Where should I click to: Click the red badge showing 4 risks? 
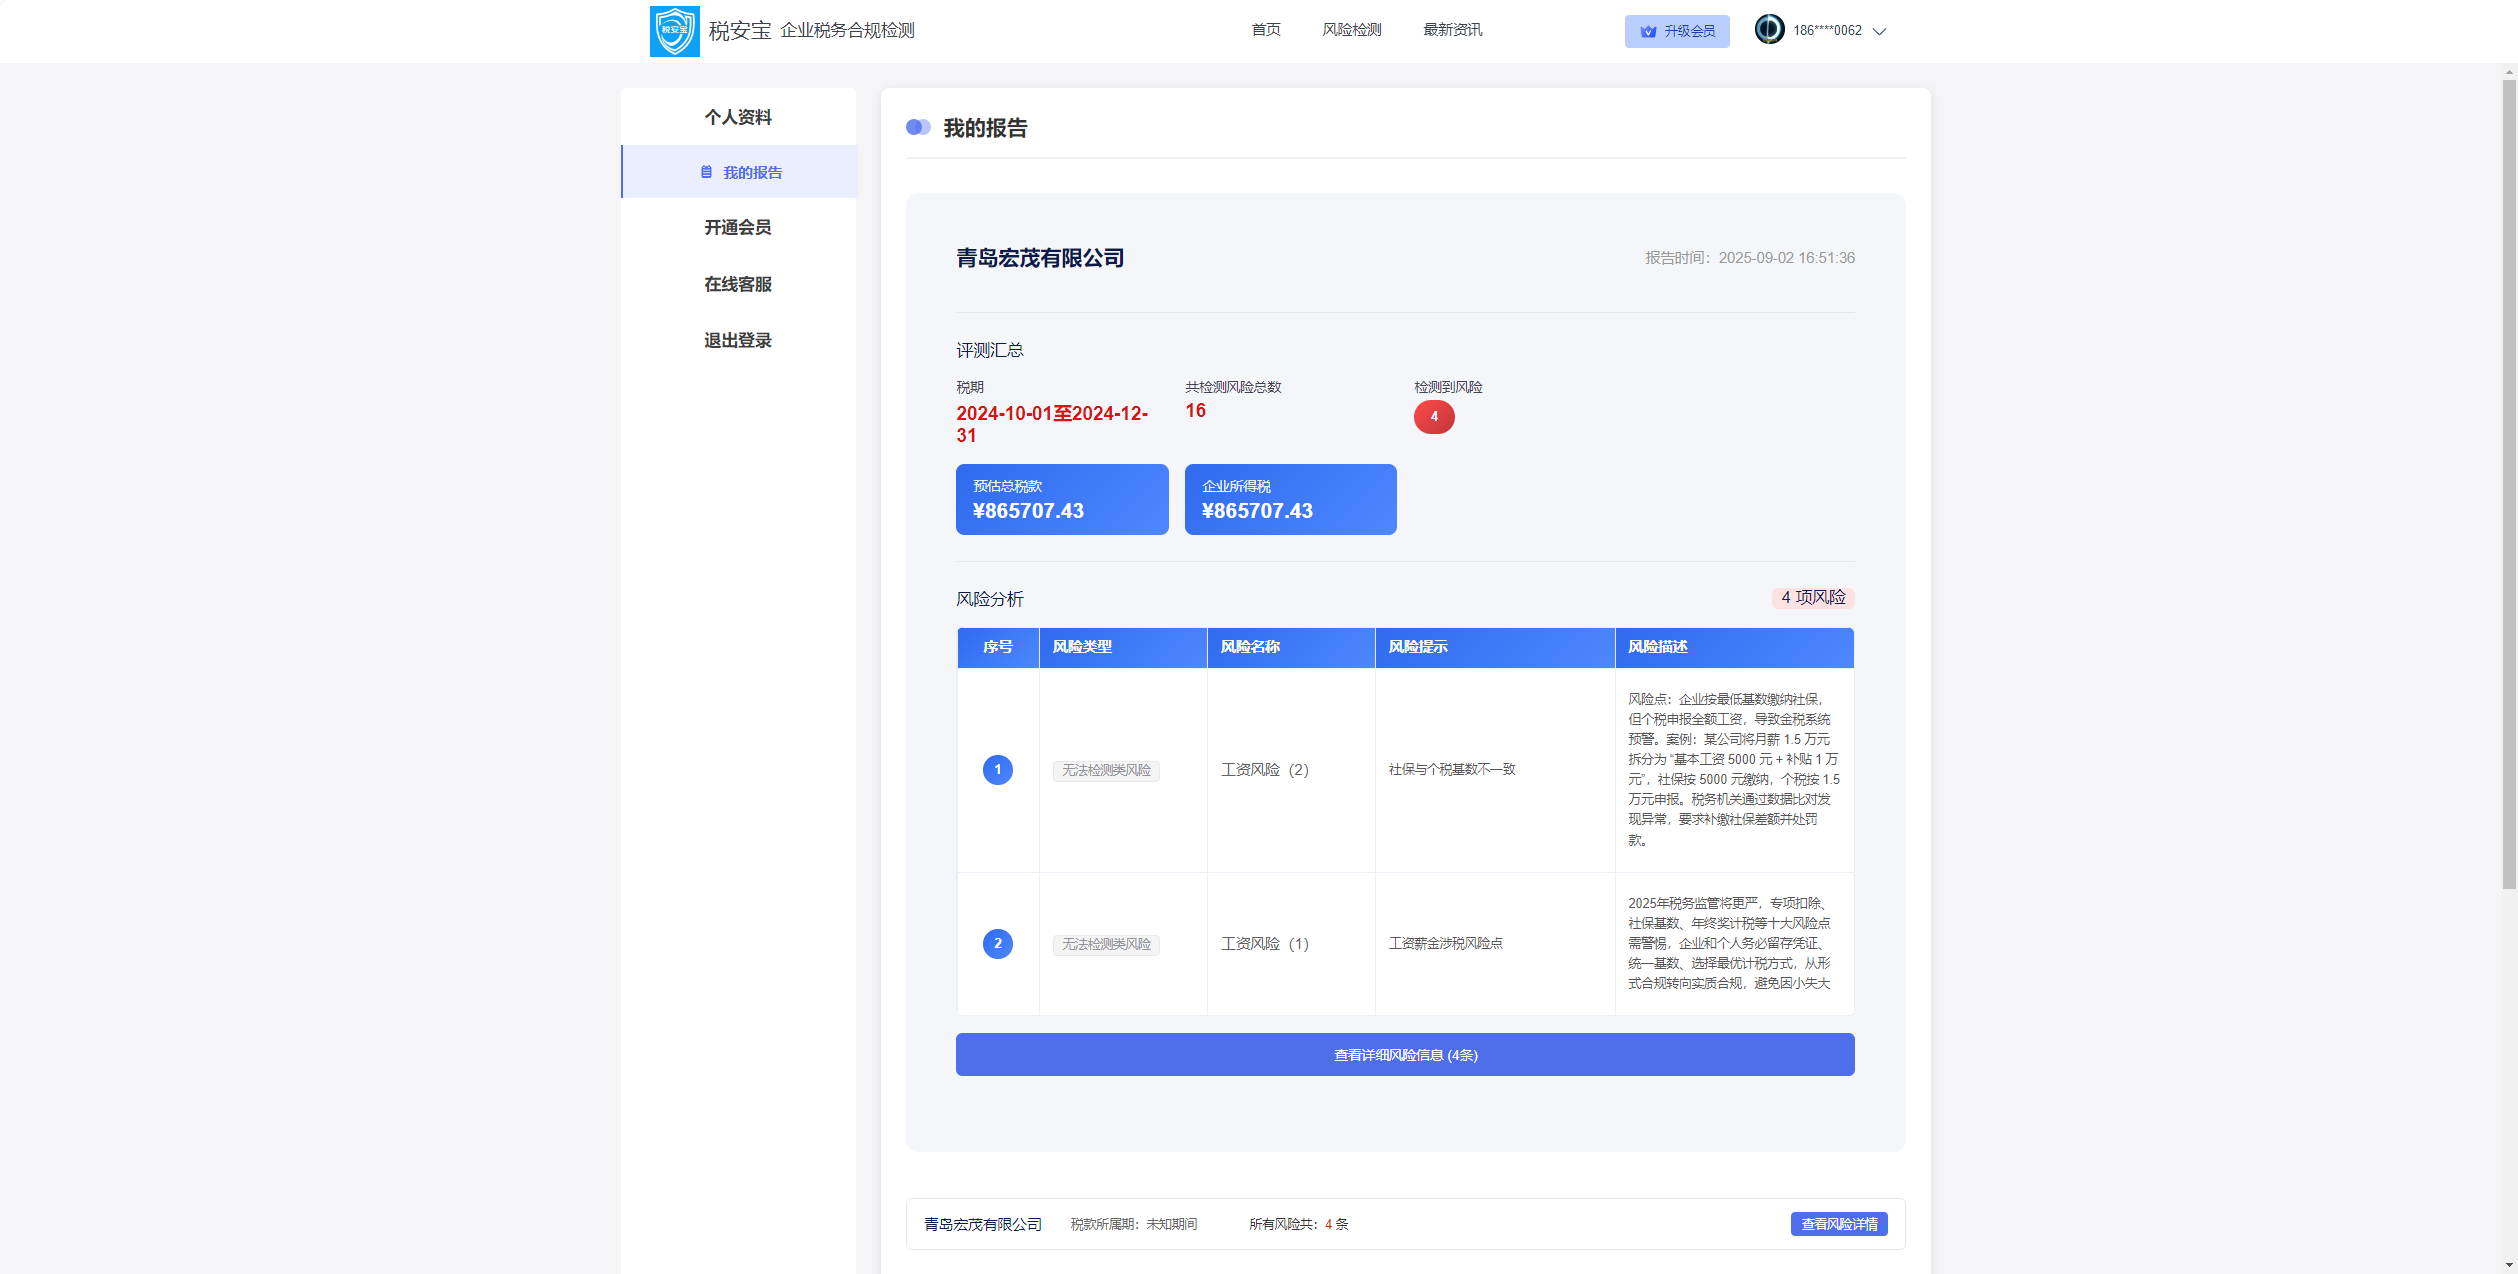(x=1433, y=417)
